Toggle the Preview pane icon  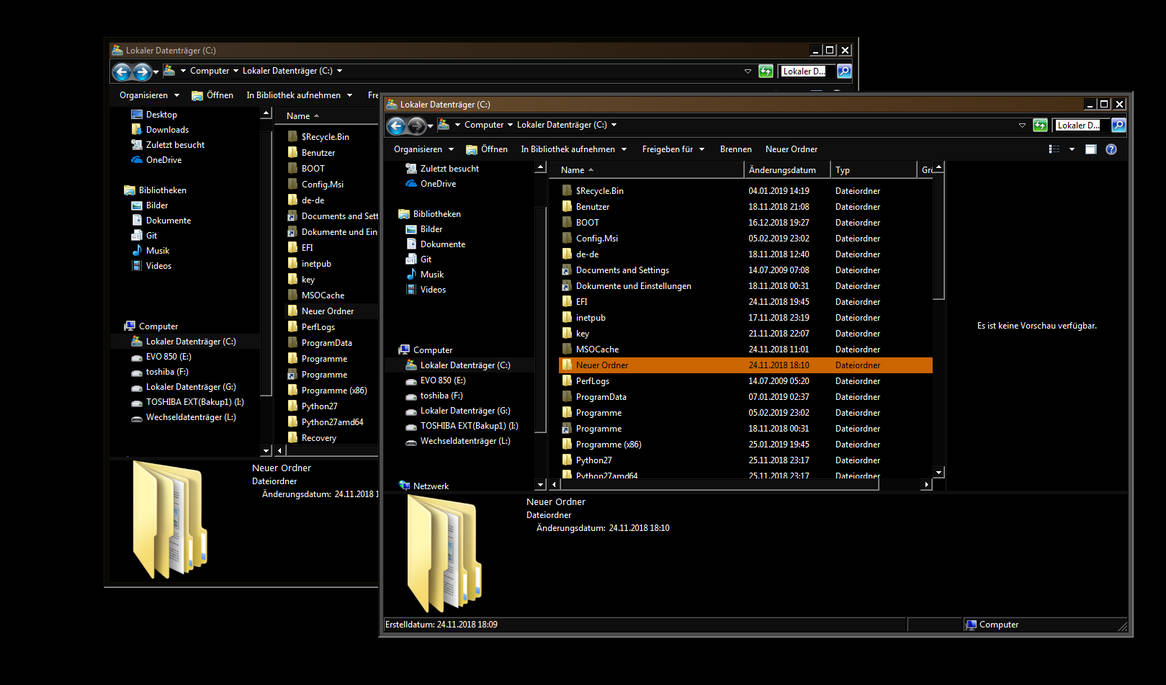[x=1090, y=148]
